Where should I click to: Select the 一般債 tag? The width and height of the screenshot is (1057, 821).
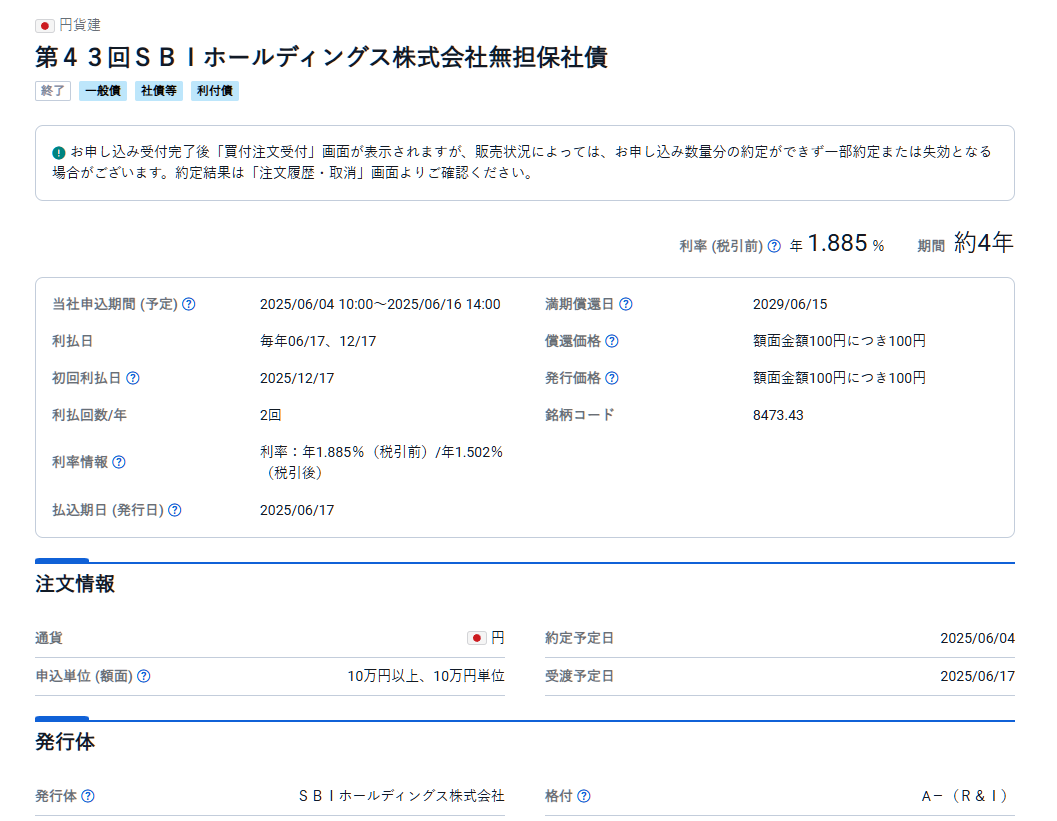(x=102, y=91)
